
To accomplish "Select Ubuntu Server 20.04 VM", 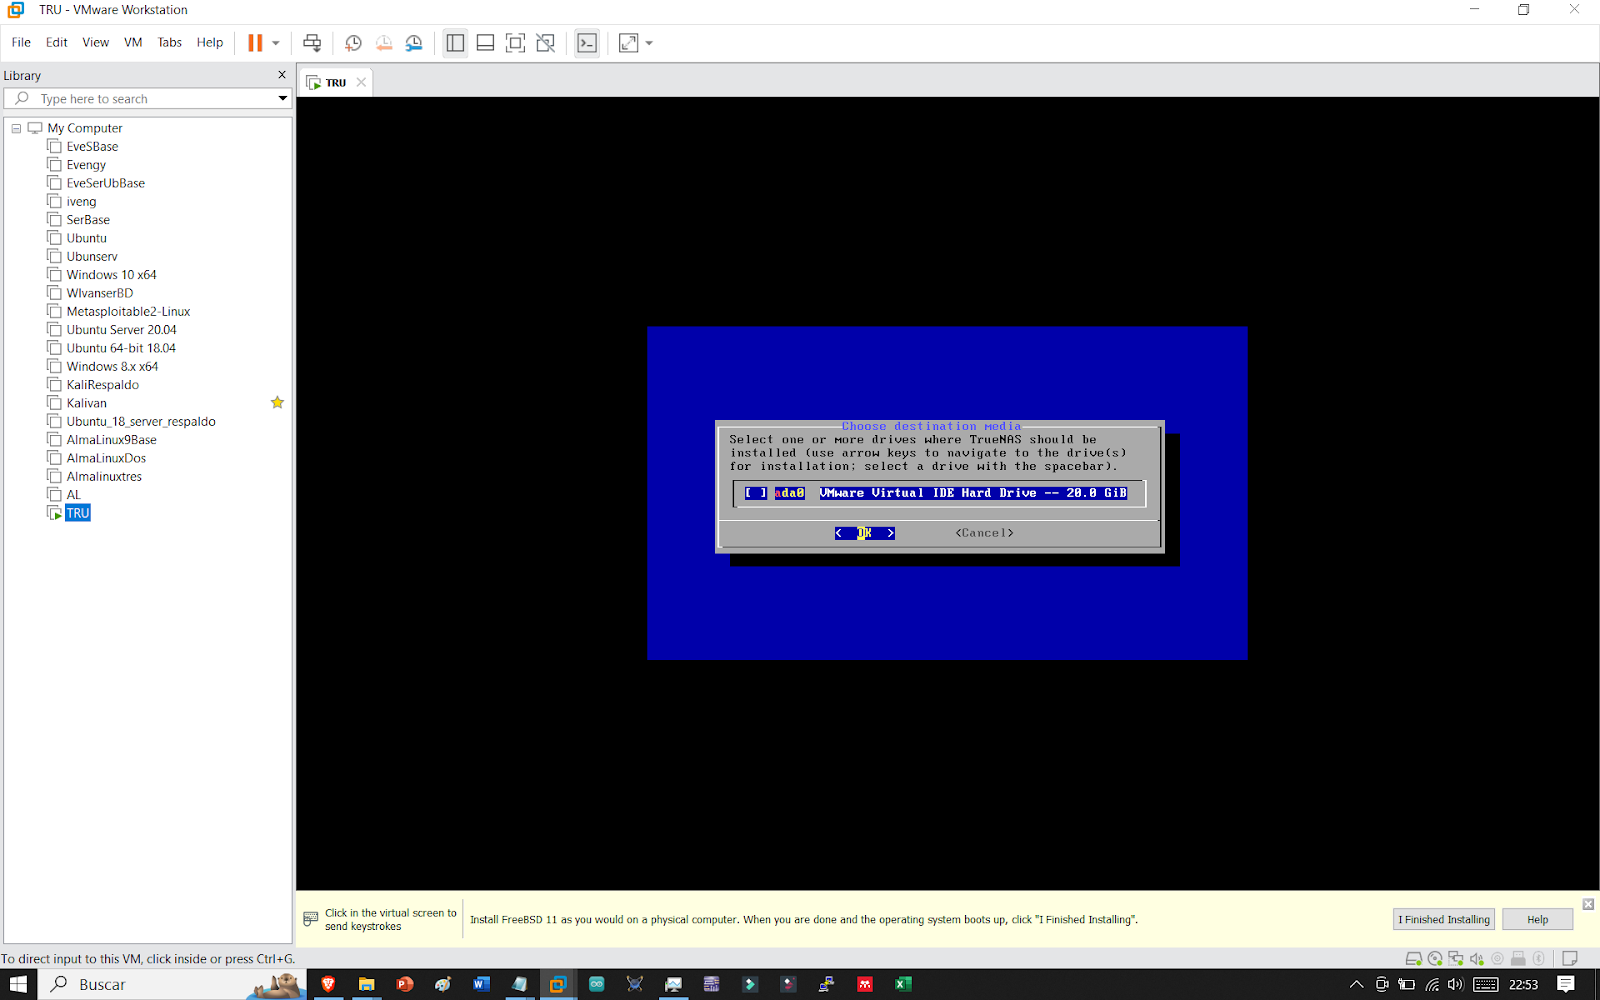I will 121,330.
